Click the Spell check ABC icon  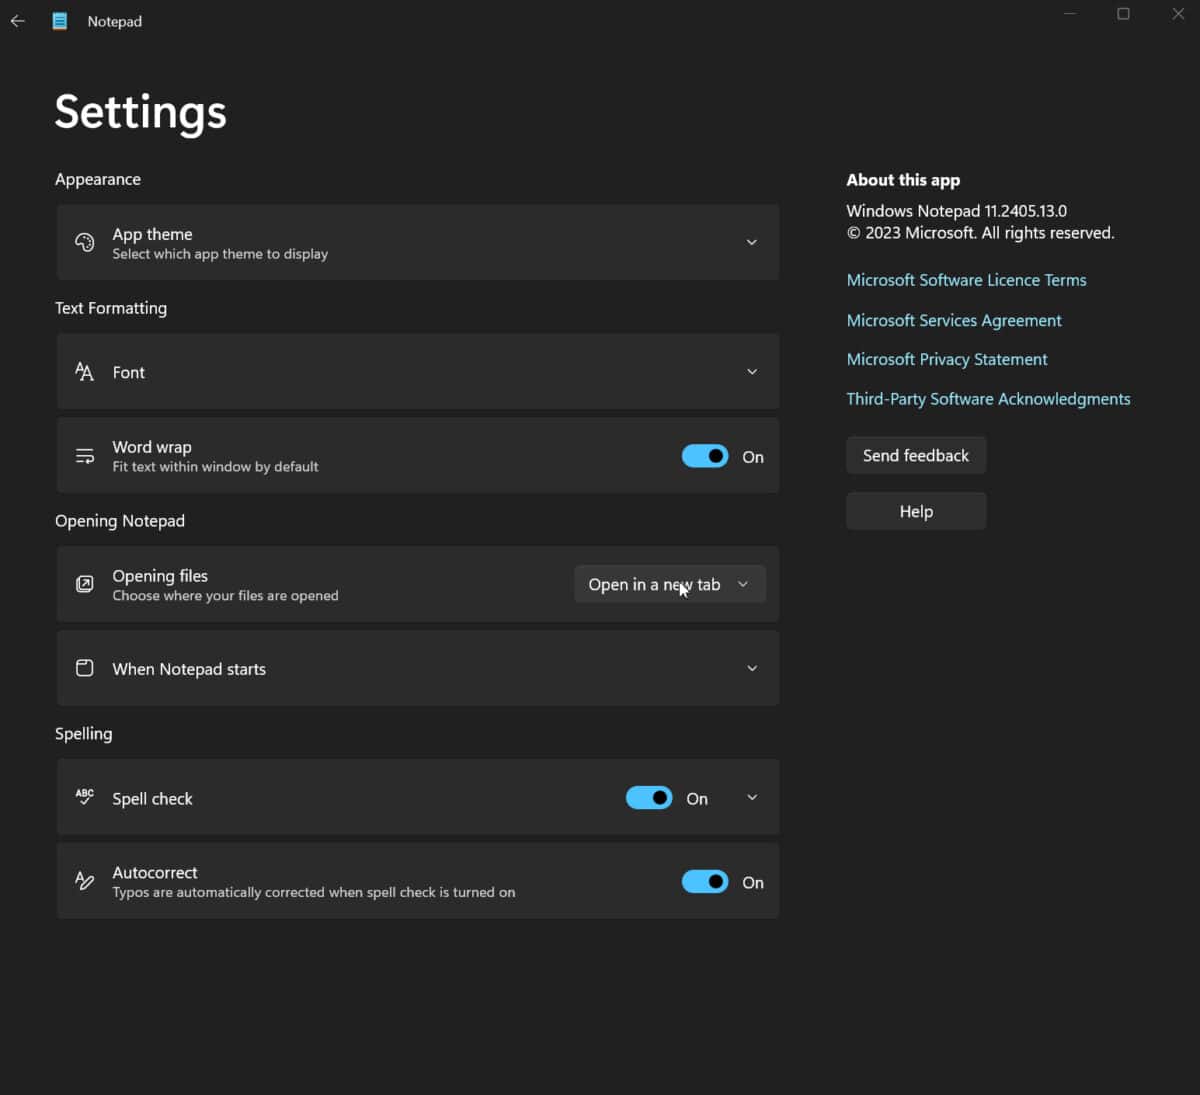tap(85, 797)
